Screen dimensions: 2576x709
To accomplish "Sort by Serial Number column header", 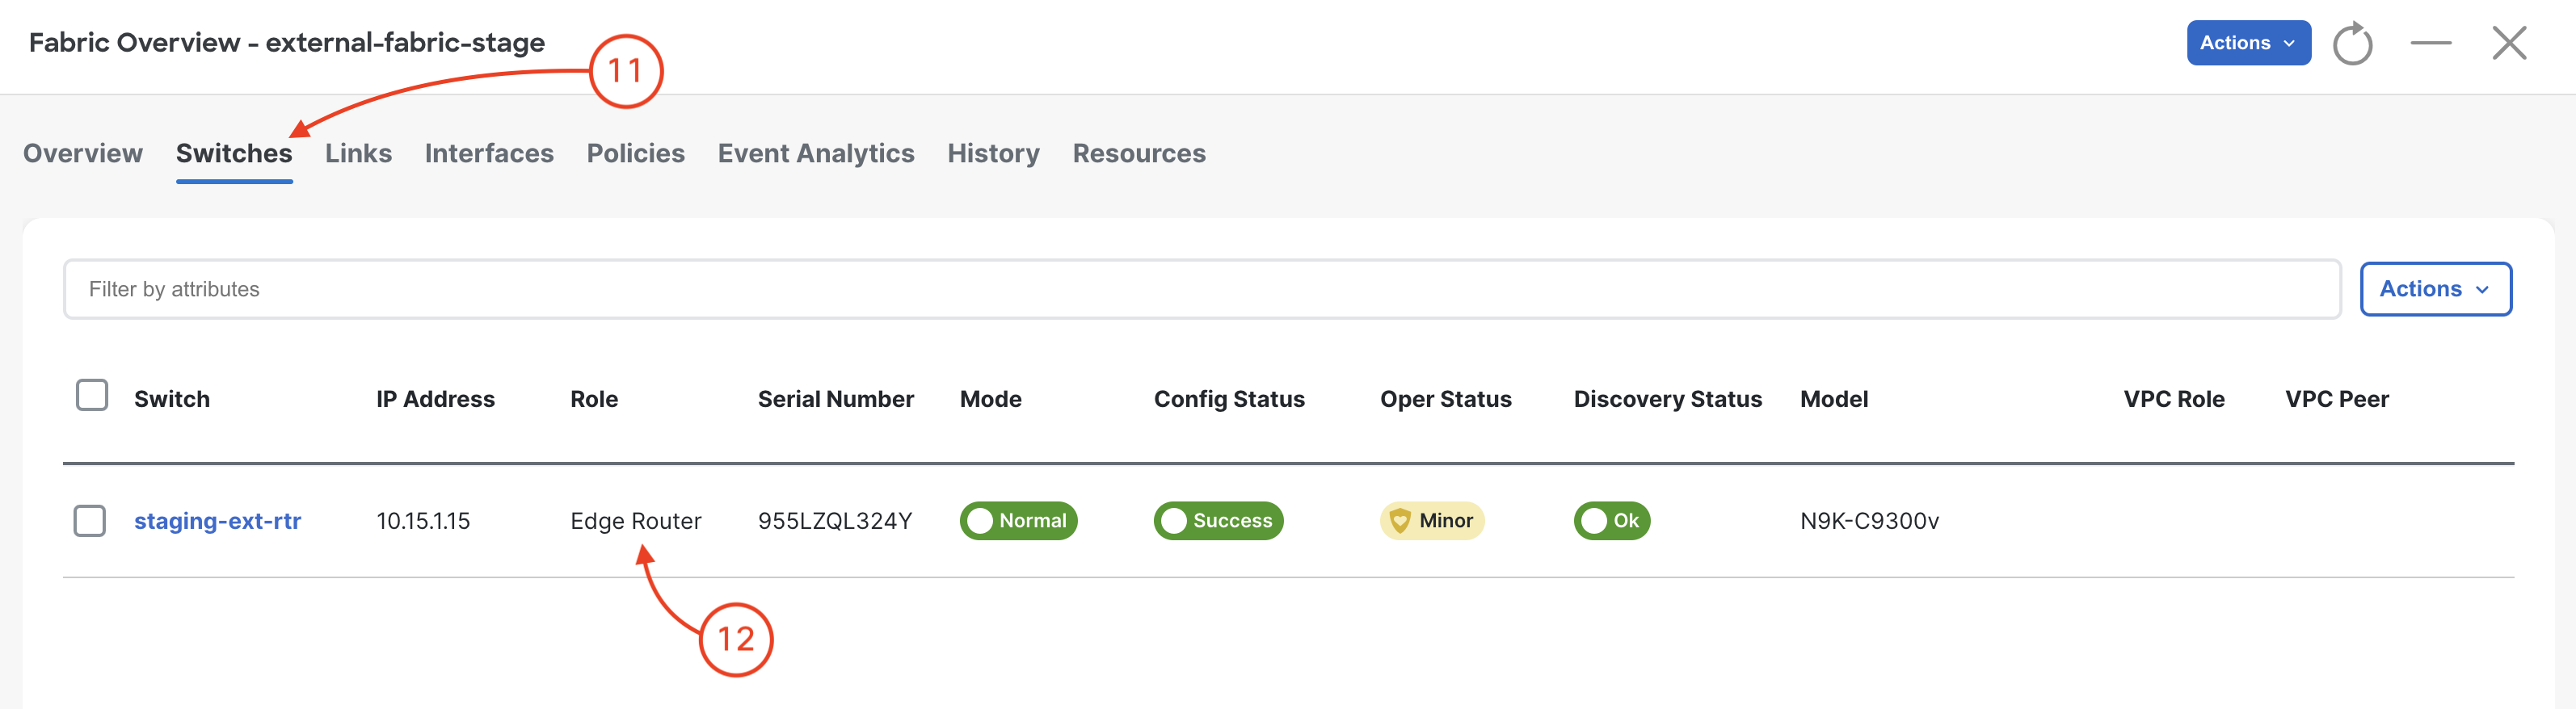I will 836,399.
